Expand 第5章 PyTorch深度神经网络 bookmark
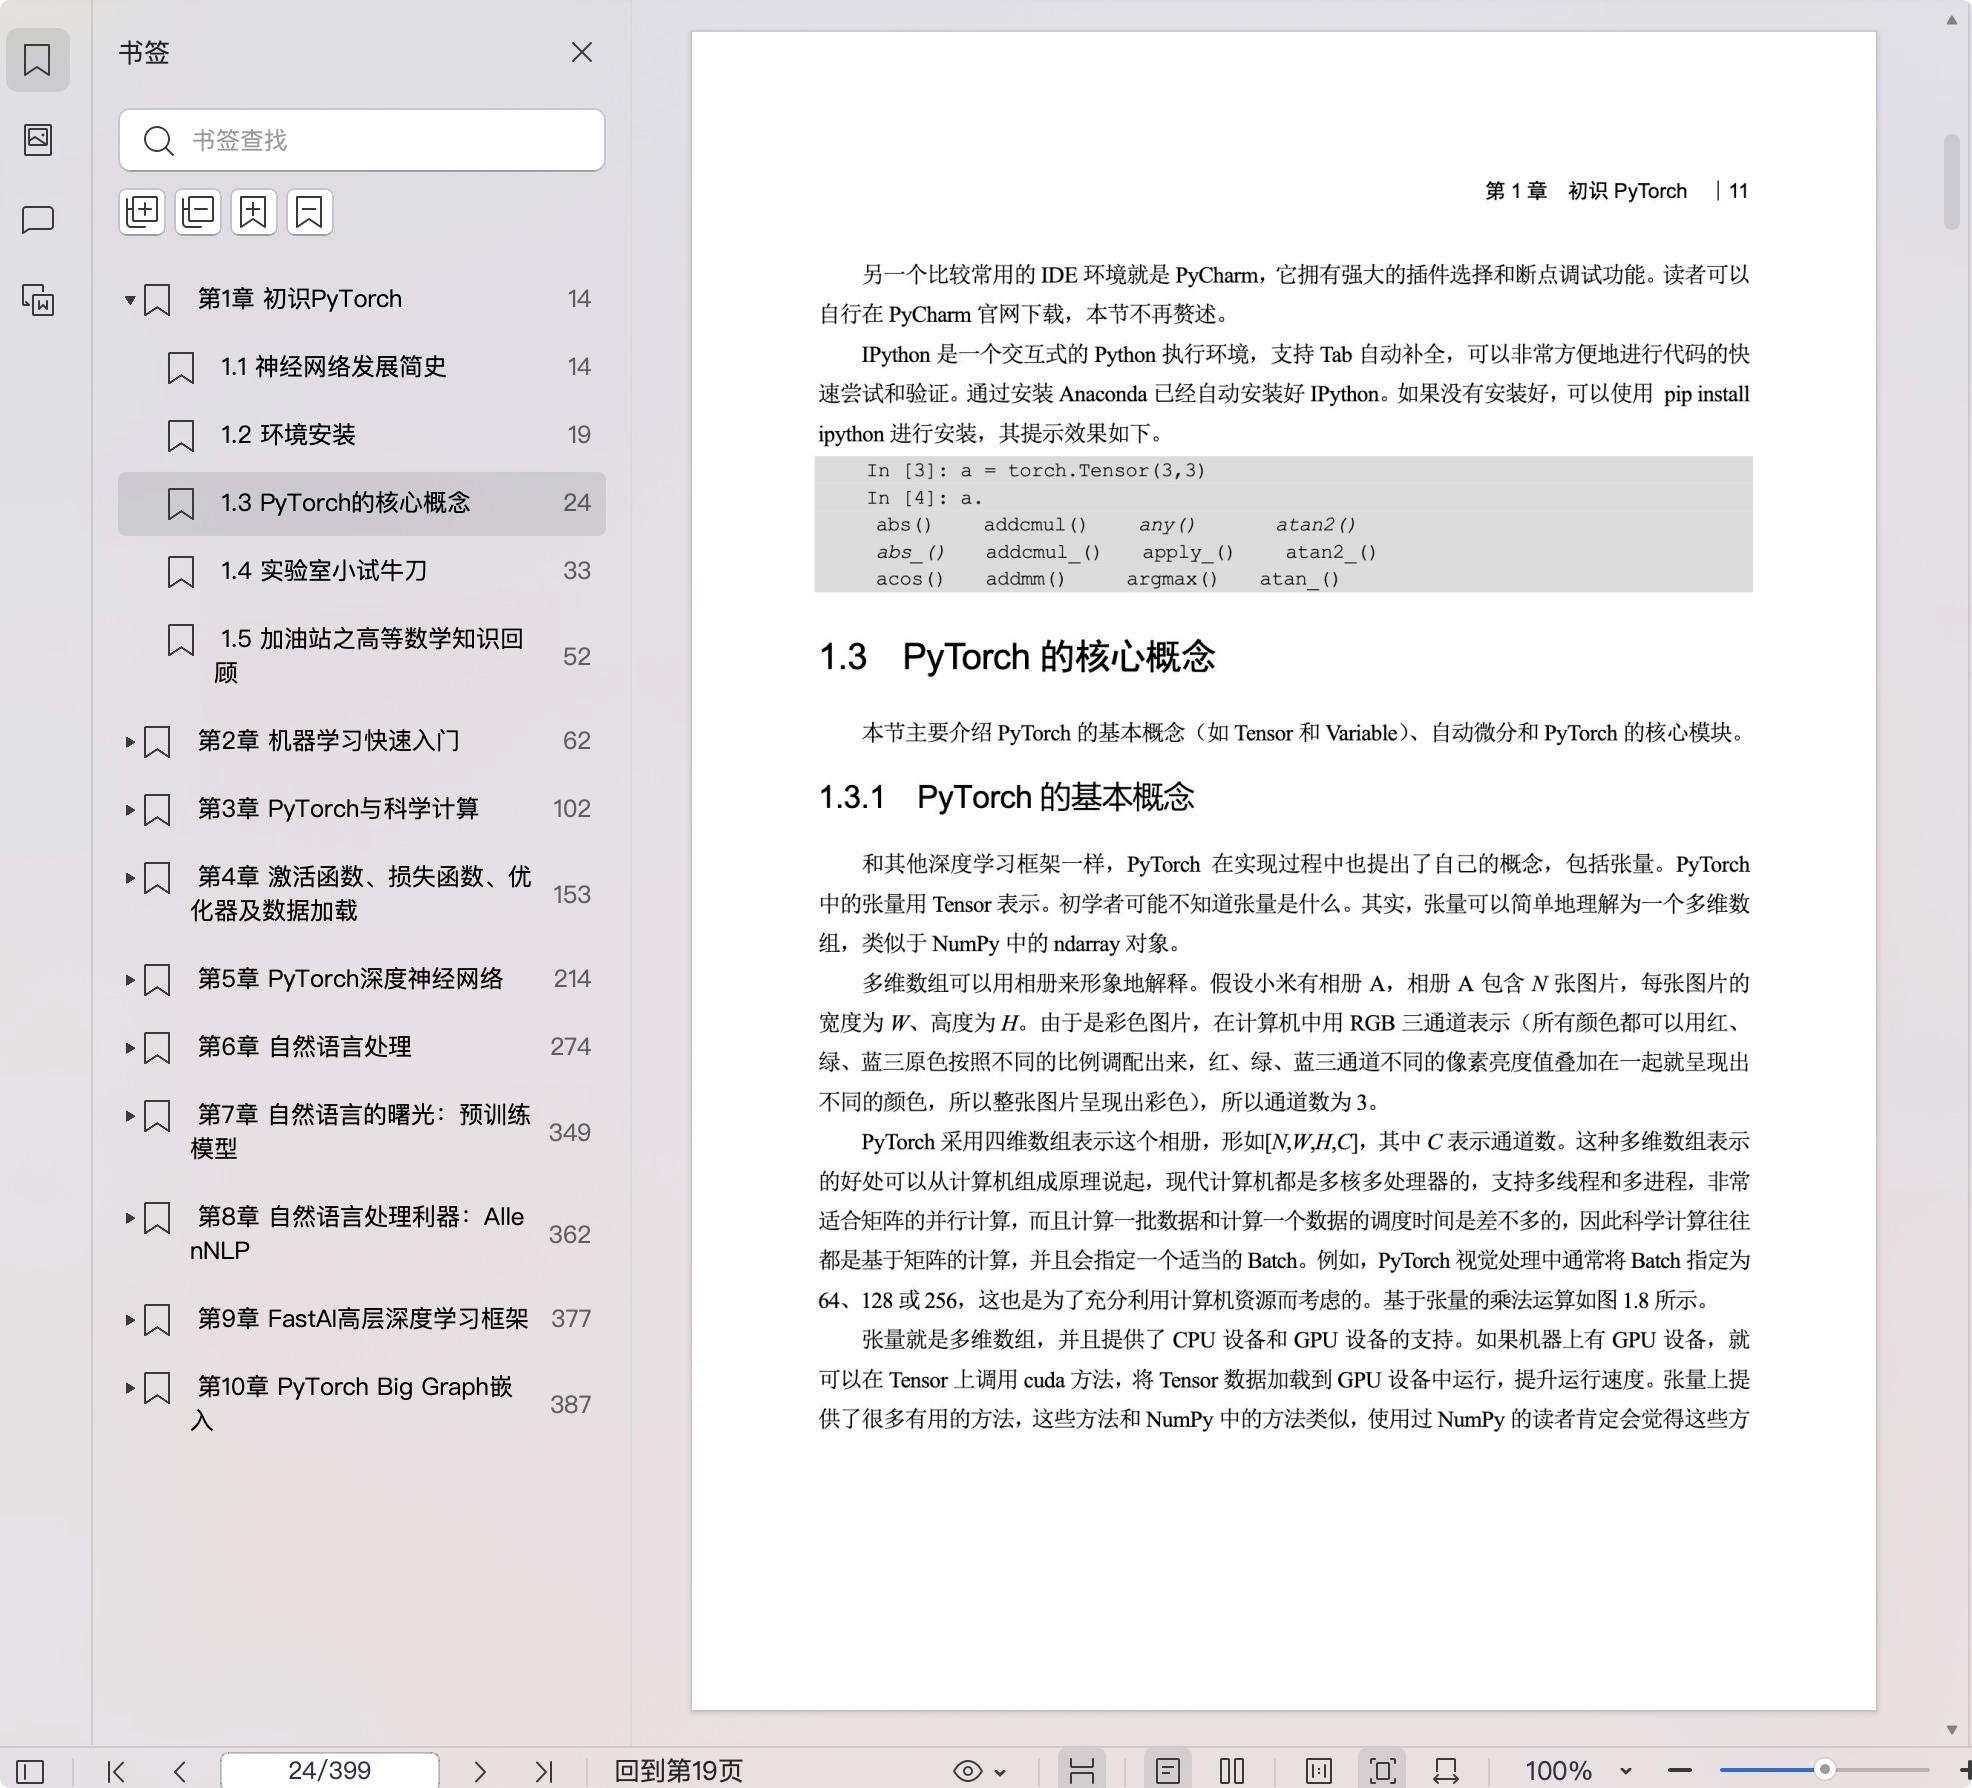This screenshot has width=1972, height=1788. pyautogui.click(x=130, y=979)
